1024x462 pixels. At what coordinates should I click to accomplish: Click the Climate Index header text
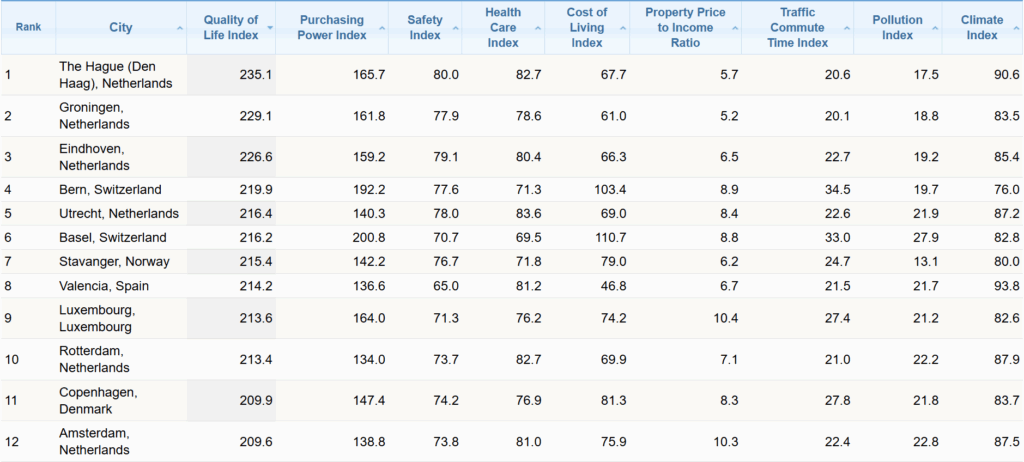tap(981, 28)
